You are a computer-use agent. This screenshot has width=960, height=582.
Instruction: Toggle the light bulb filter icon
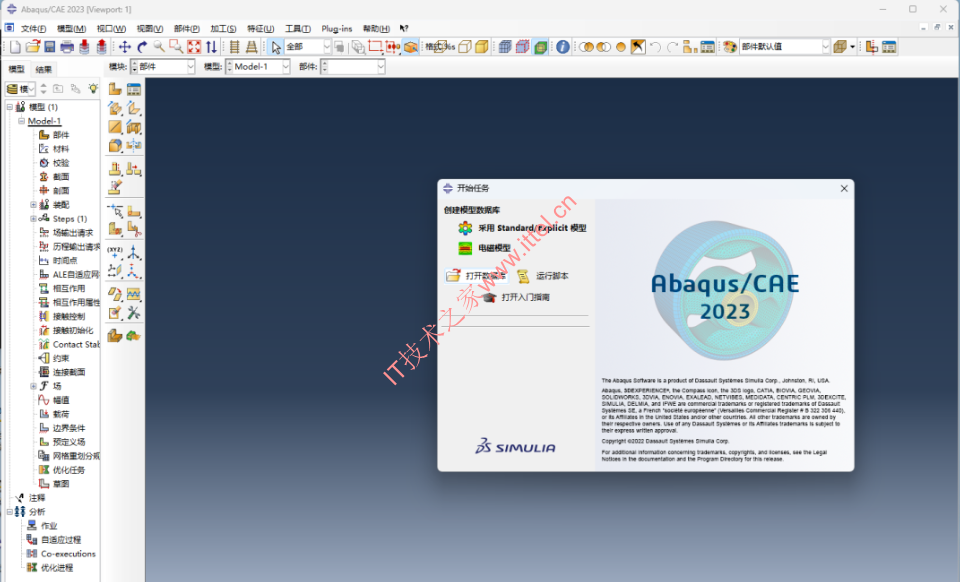(x=92, y=89)
